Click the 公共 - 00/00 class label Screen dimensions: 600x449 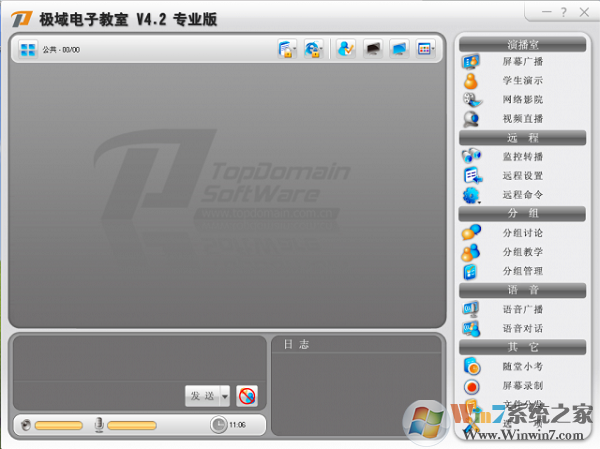[x=61, y=50]
